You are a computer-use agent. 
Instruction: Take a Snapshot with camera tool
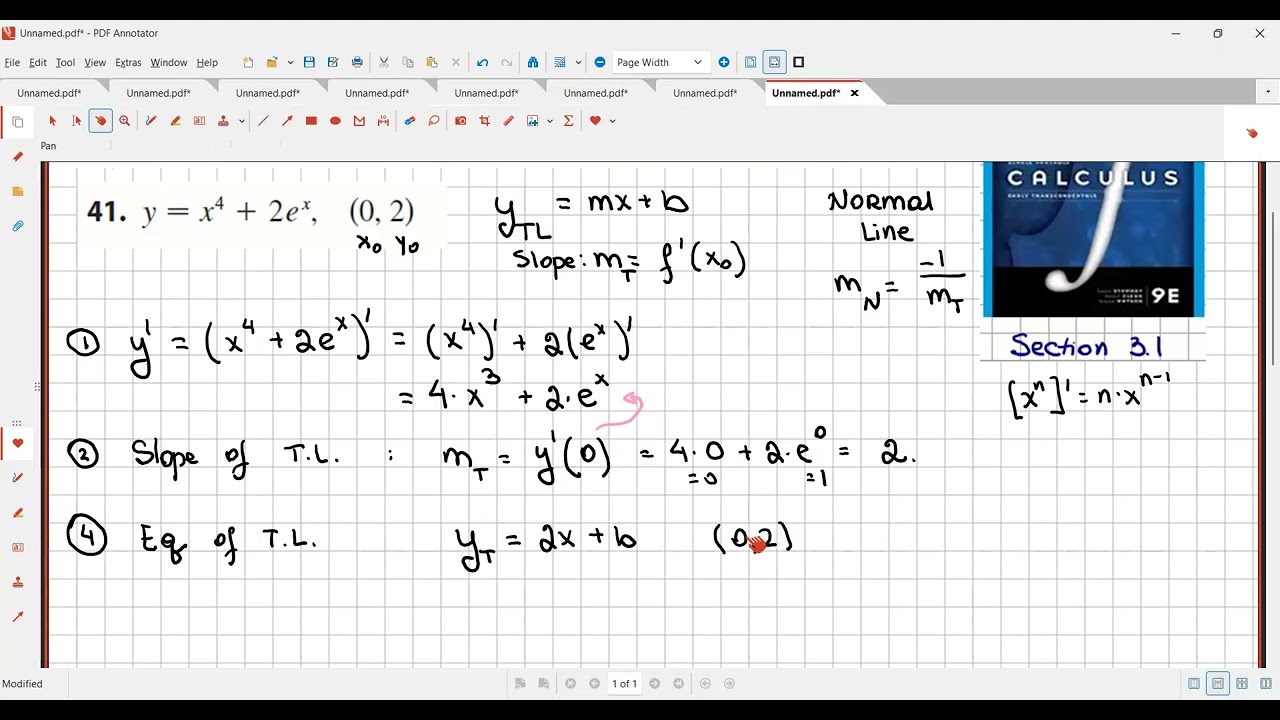(x=460, y=121)
